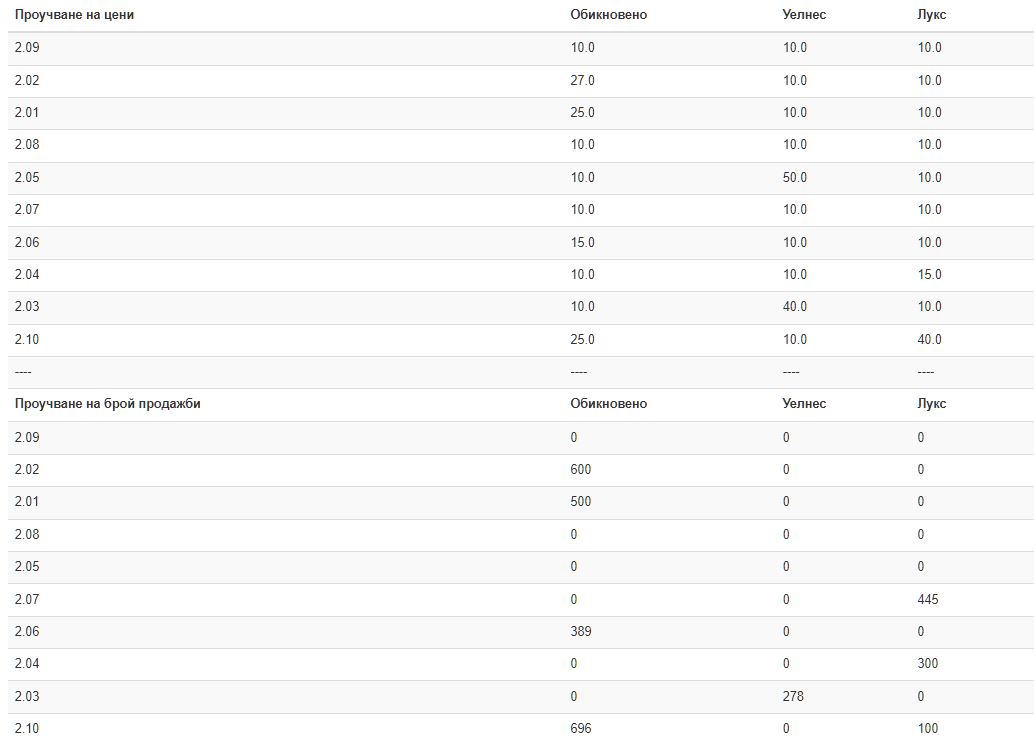Click the 389 sales value in row 2.06
Viewport: 1036px width, 744px height.
[581, 631]
